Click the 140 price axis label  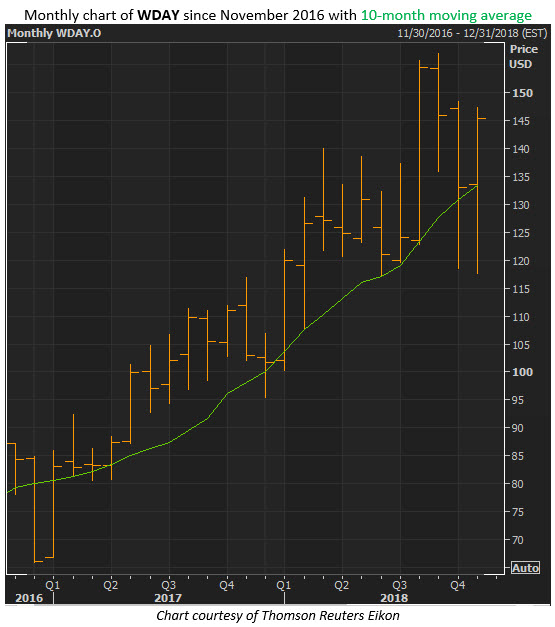[521, 149]
